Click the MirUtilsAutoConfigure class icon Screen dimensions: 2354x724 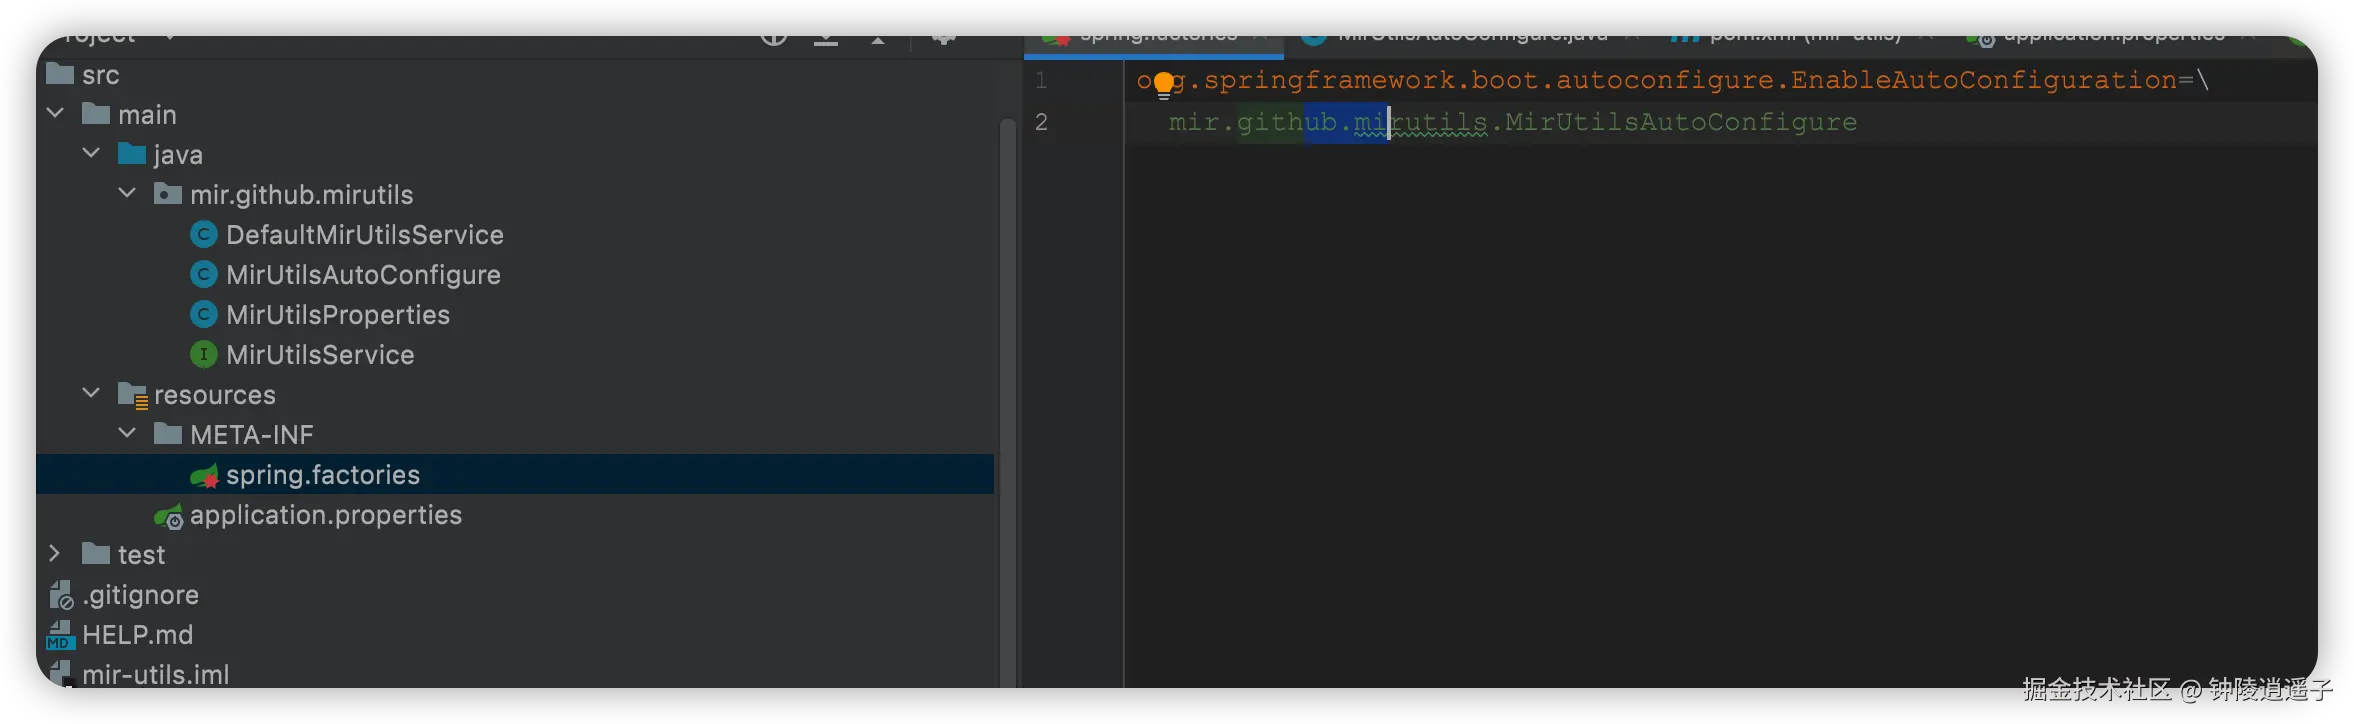click(204, 274)
